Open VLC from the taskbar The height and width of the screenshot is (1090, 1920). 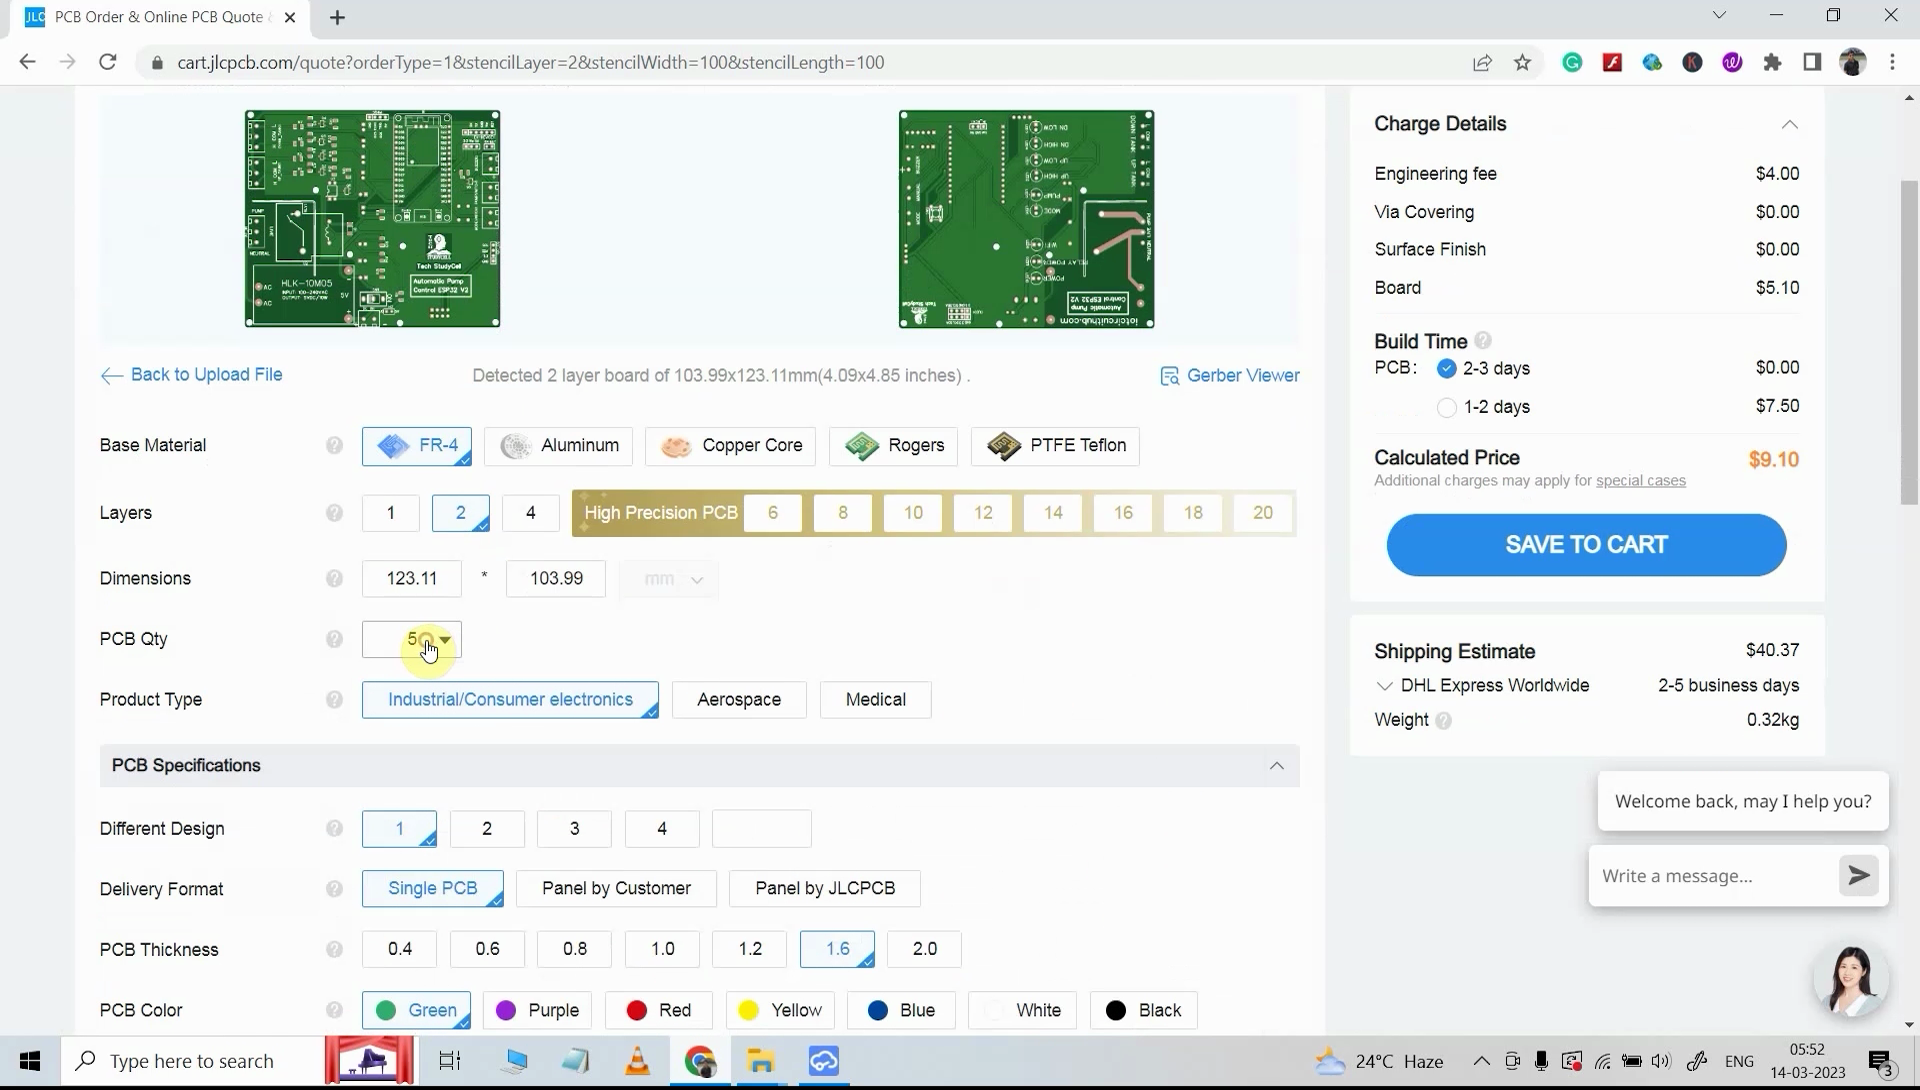click(x=637, y=1061)
